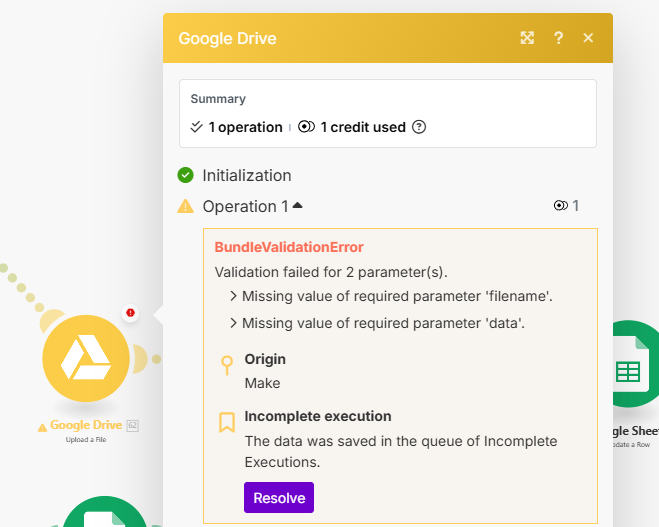659x527 pixels.
Task: Click the Operation 1 credit count icon
Action: coord(561,206)
